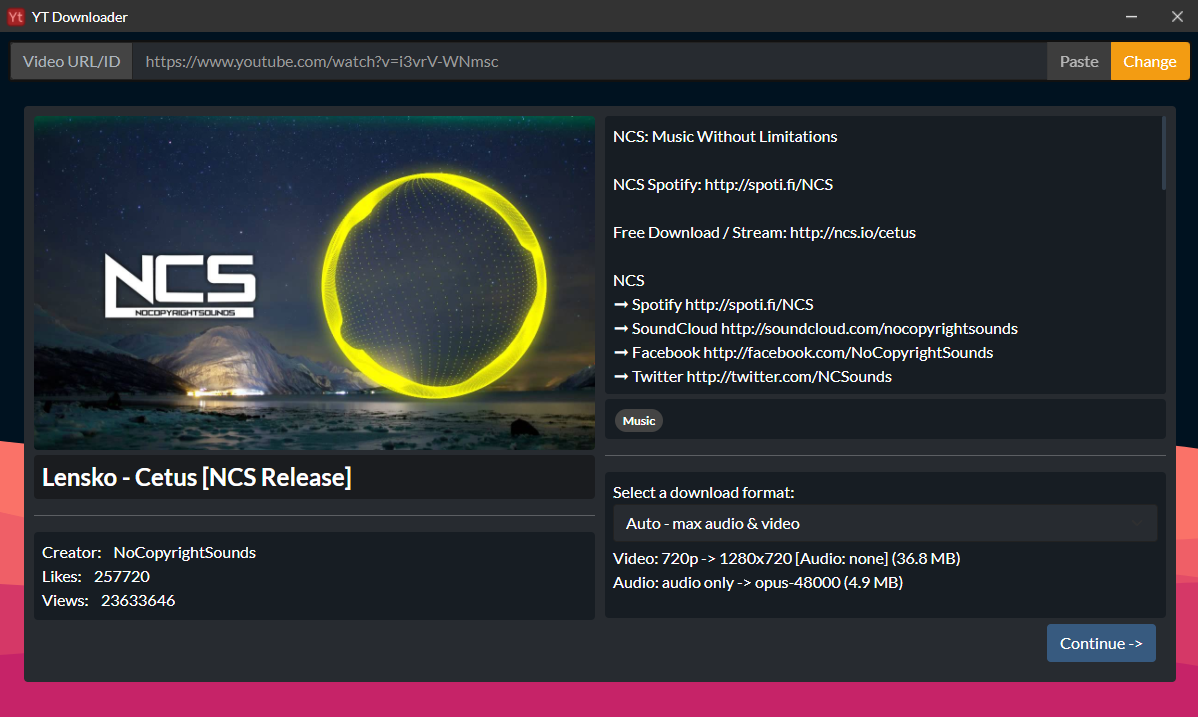Click the video title Lensko - Cetus [NCS Release]
The image size is (1198, 717).
click(x=196, y=478)
